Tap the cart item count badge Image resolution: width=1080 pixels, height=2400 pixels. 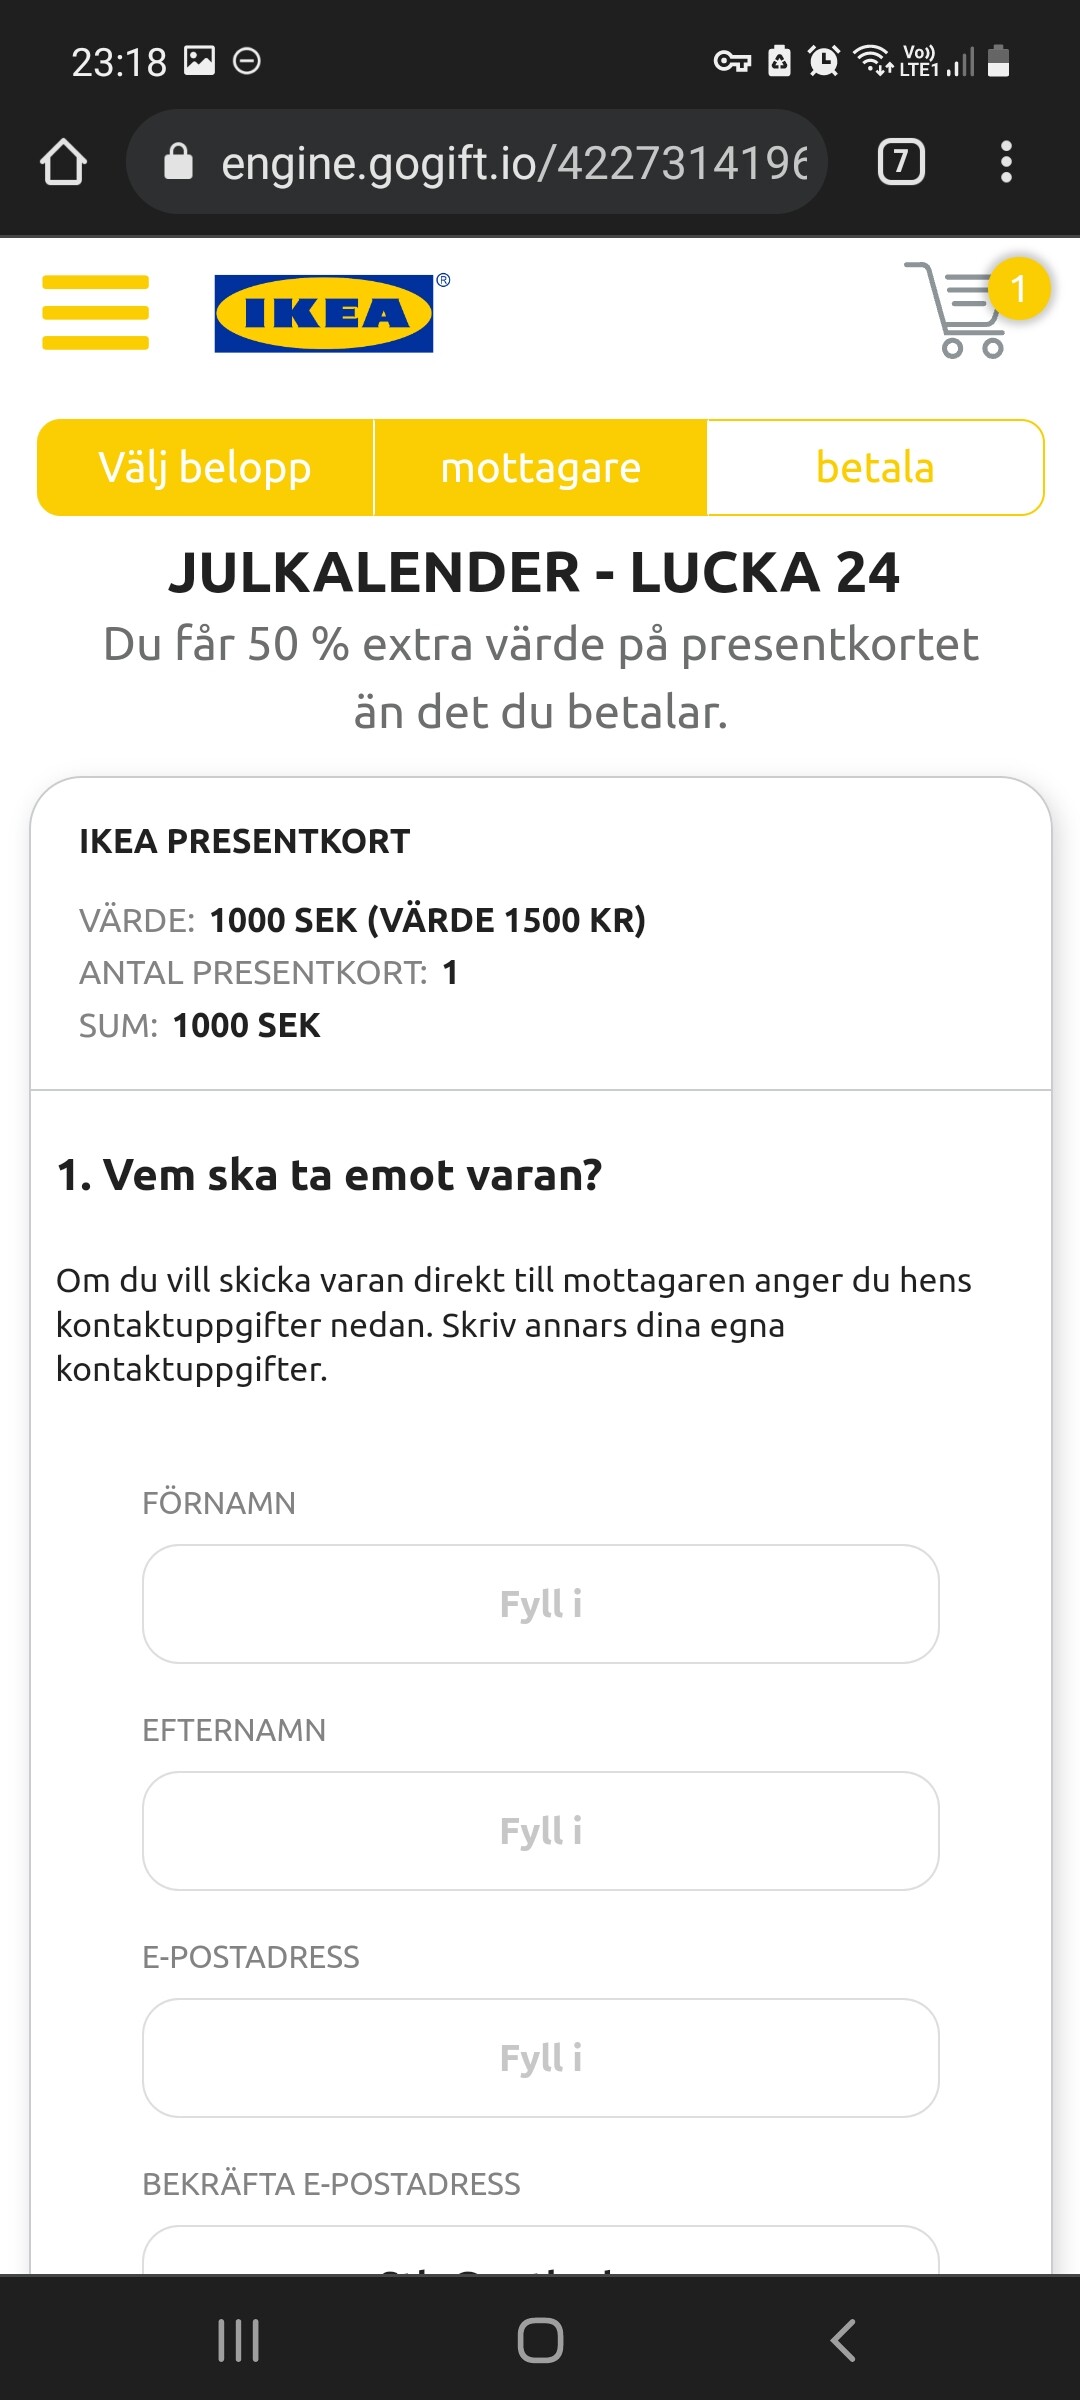click(1019, 289)
